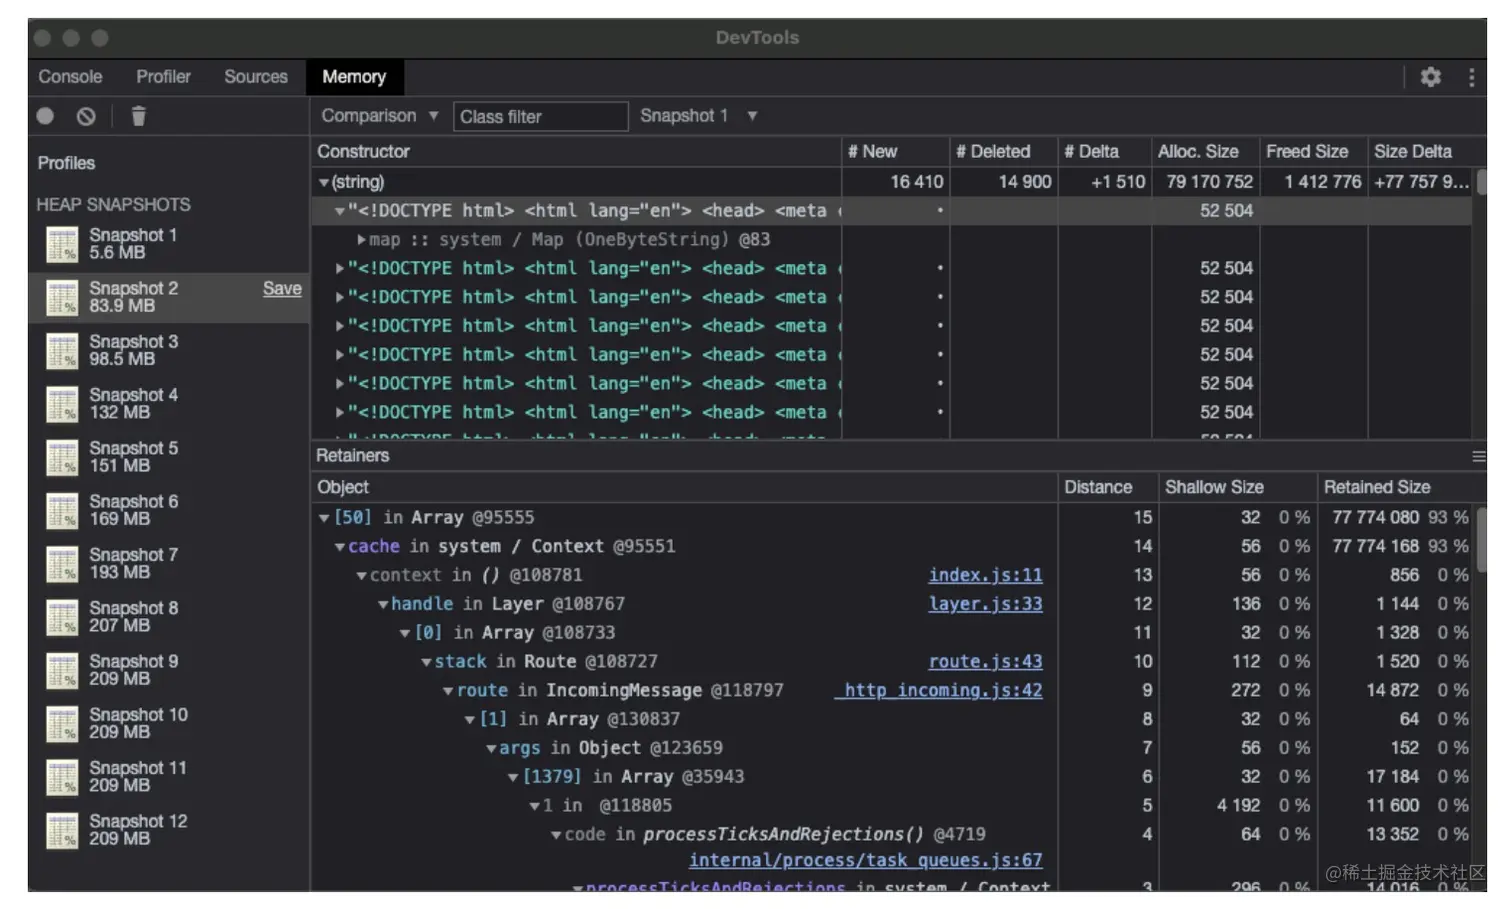
Task: Open internal/process/task_queues.js:67 link
Action: (865, 860)
